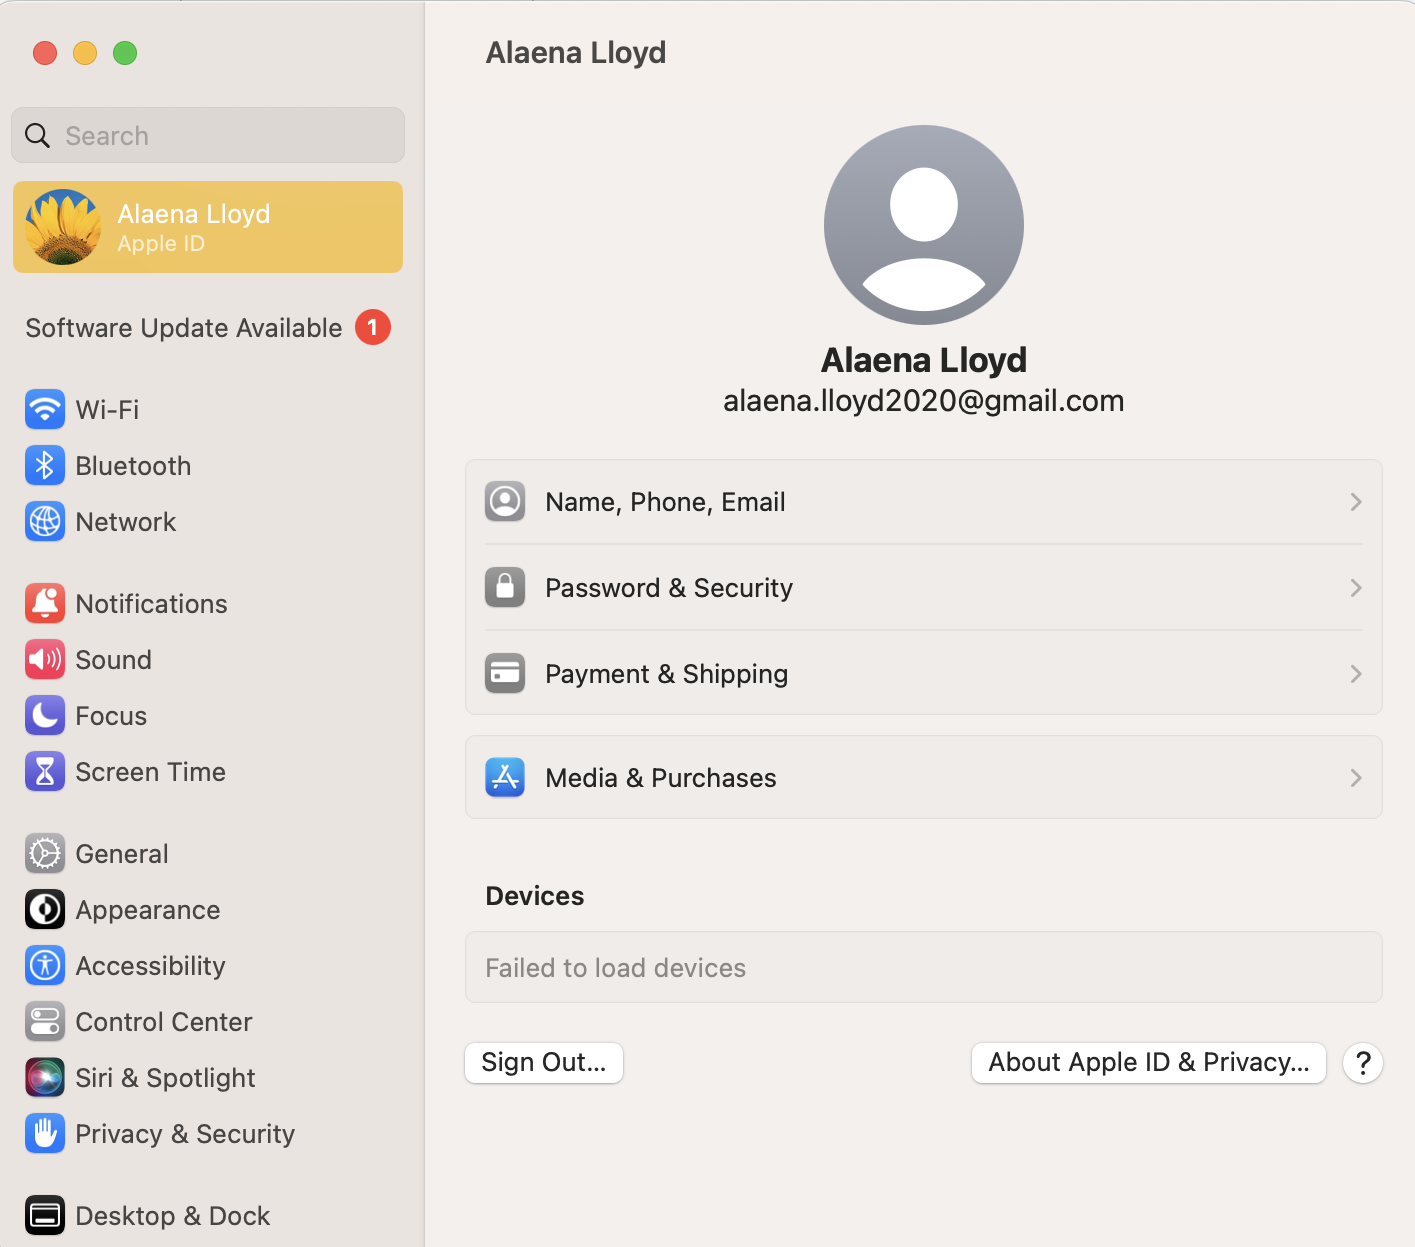The image size is (1415, 1247).
Task: Zoom the window with green button
Action: pos(125,53)
